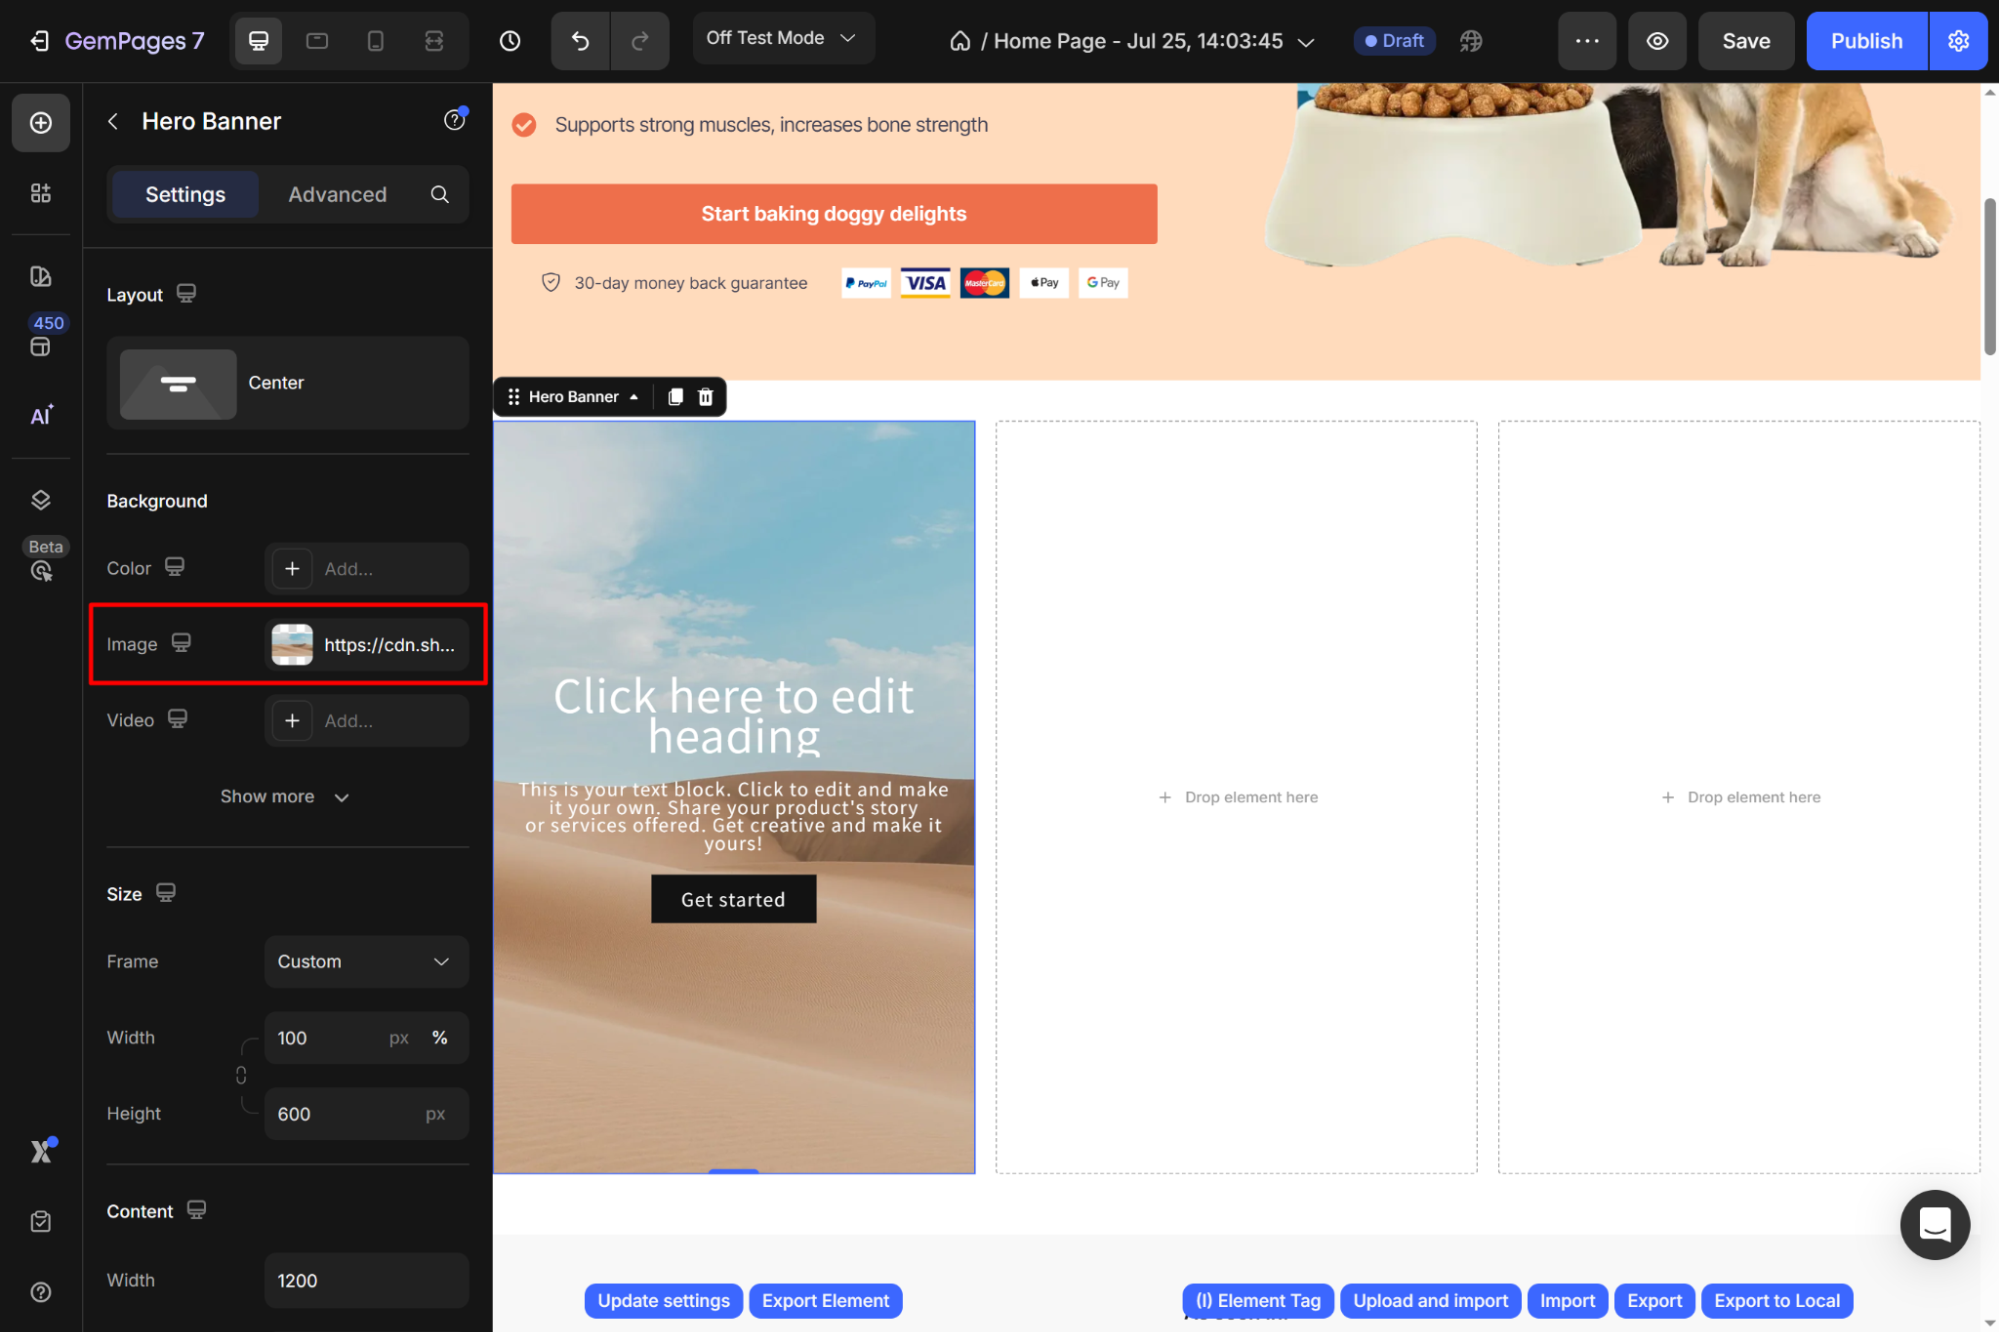Open the Off Test Mode dropdown
The width and height of the screenshot is (1999, 1333).
782,38
